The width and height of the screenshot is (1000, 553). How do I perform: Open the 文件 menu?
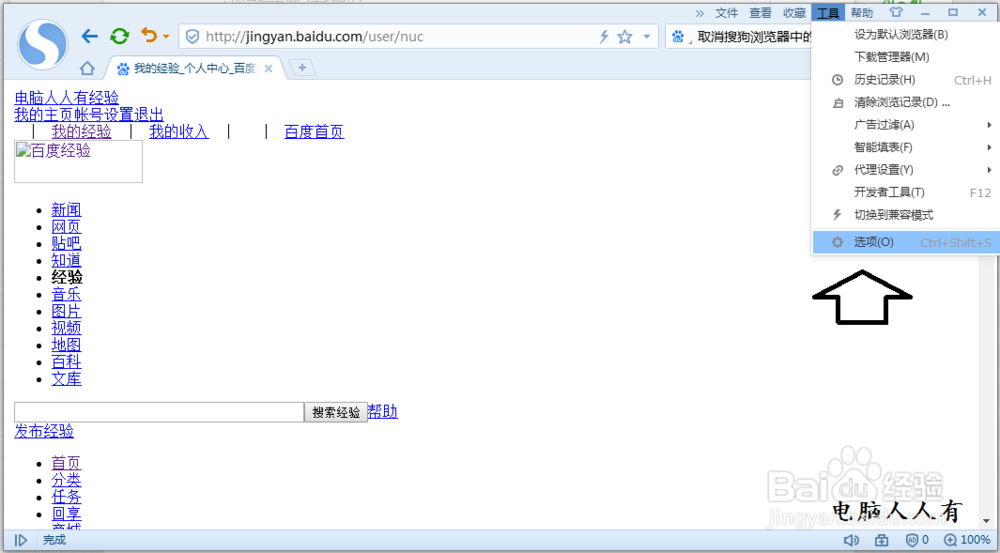(726, 13)
